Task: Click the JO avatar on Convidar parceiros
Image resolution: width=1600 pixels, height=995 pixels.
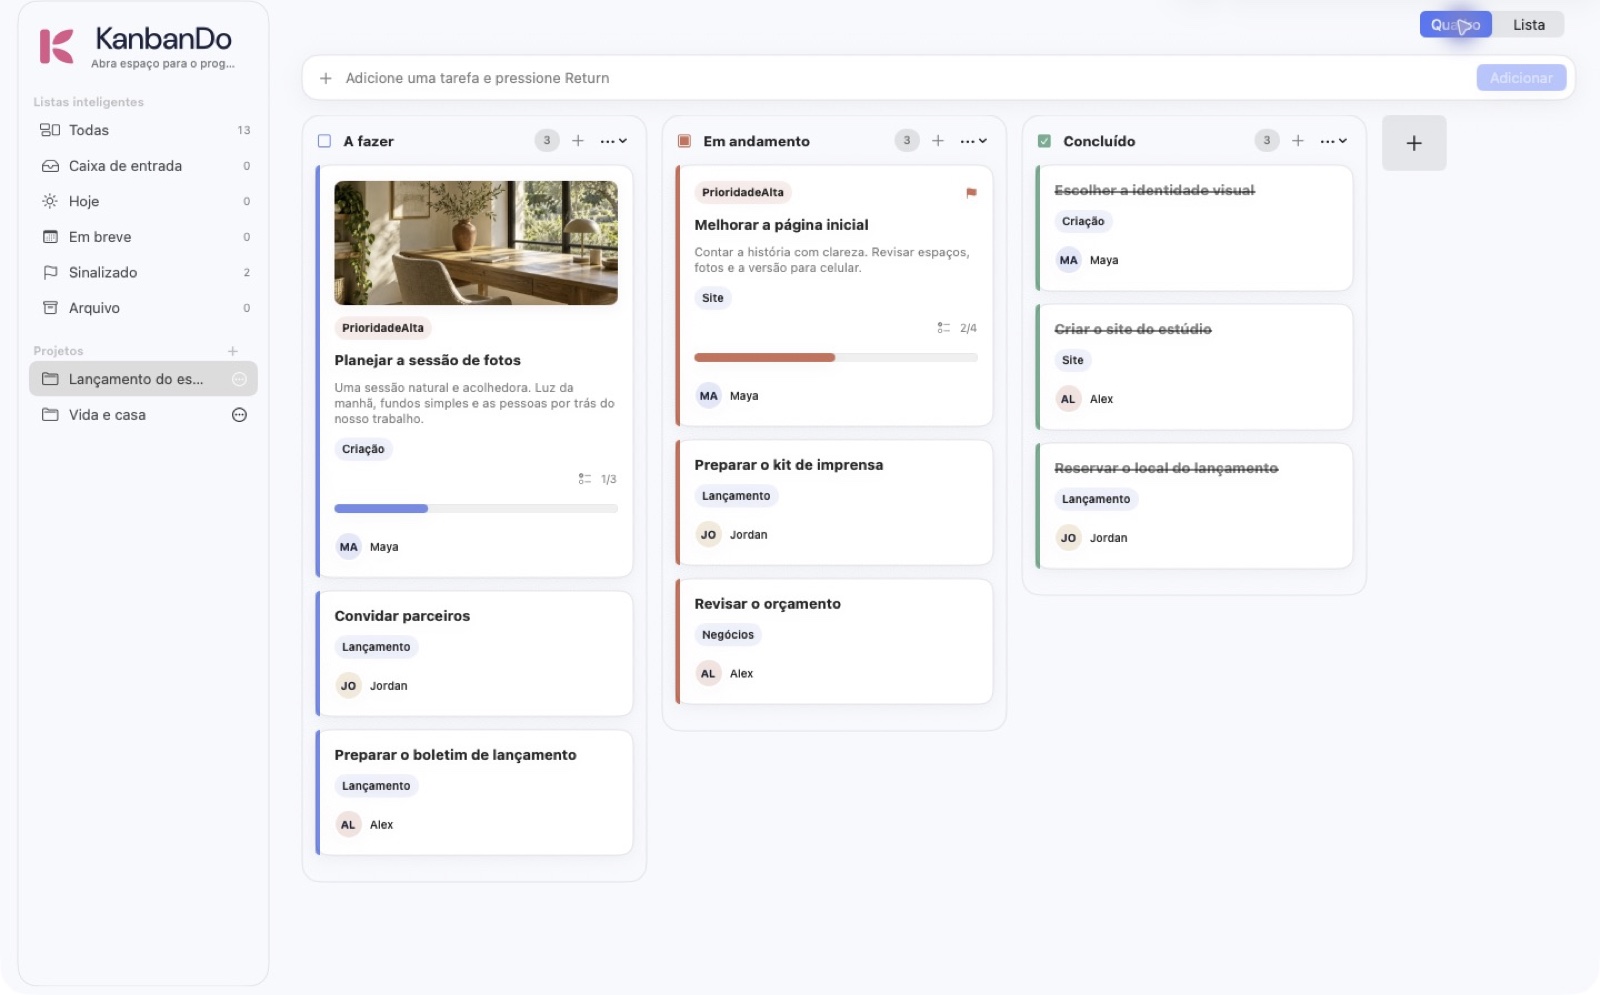Action: (348, 686)
